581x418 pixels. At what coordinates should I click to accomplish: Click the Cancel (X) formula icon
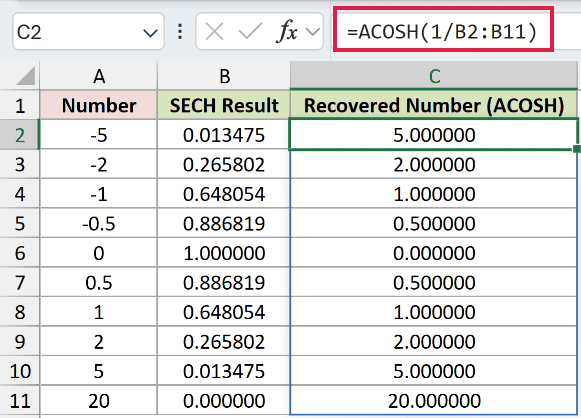[x=215, y=31]
